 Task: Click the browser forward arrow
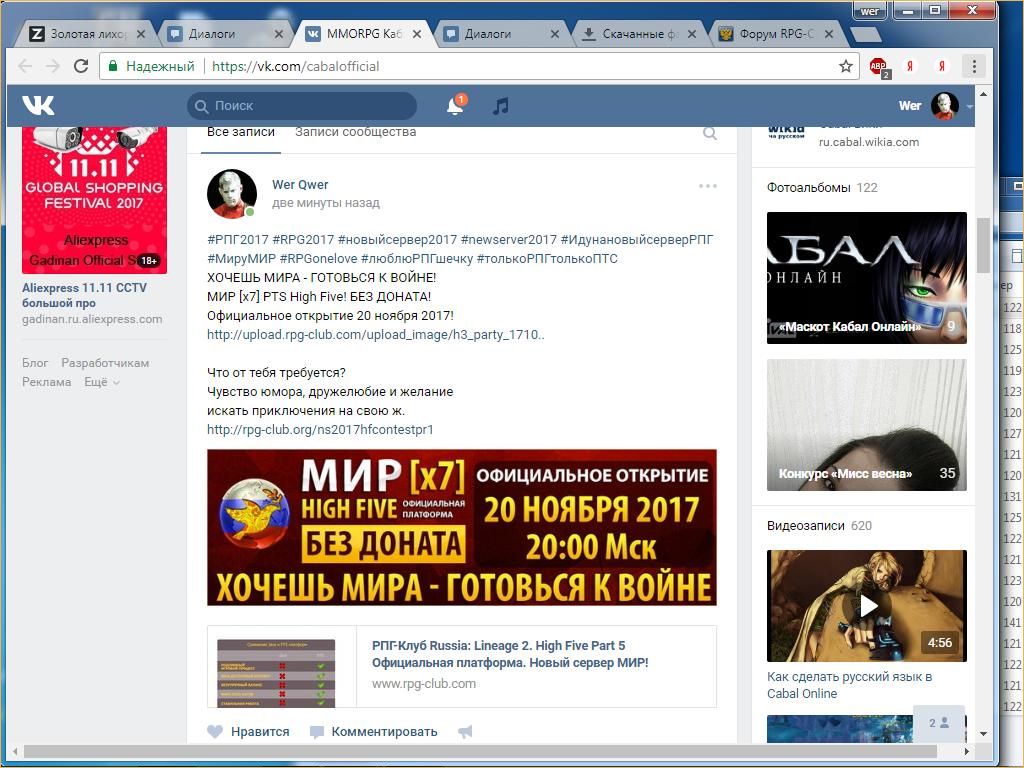[53, 66]
